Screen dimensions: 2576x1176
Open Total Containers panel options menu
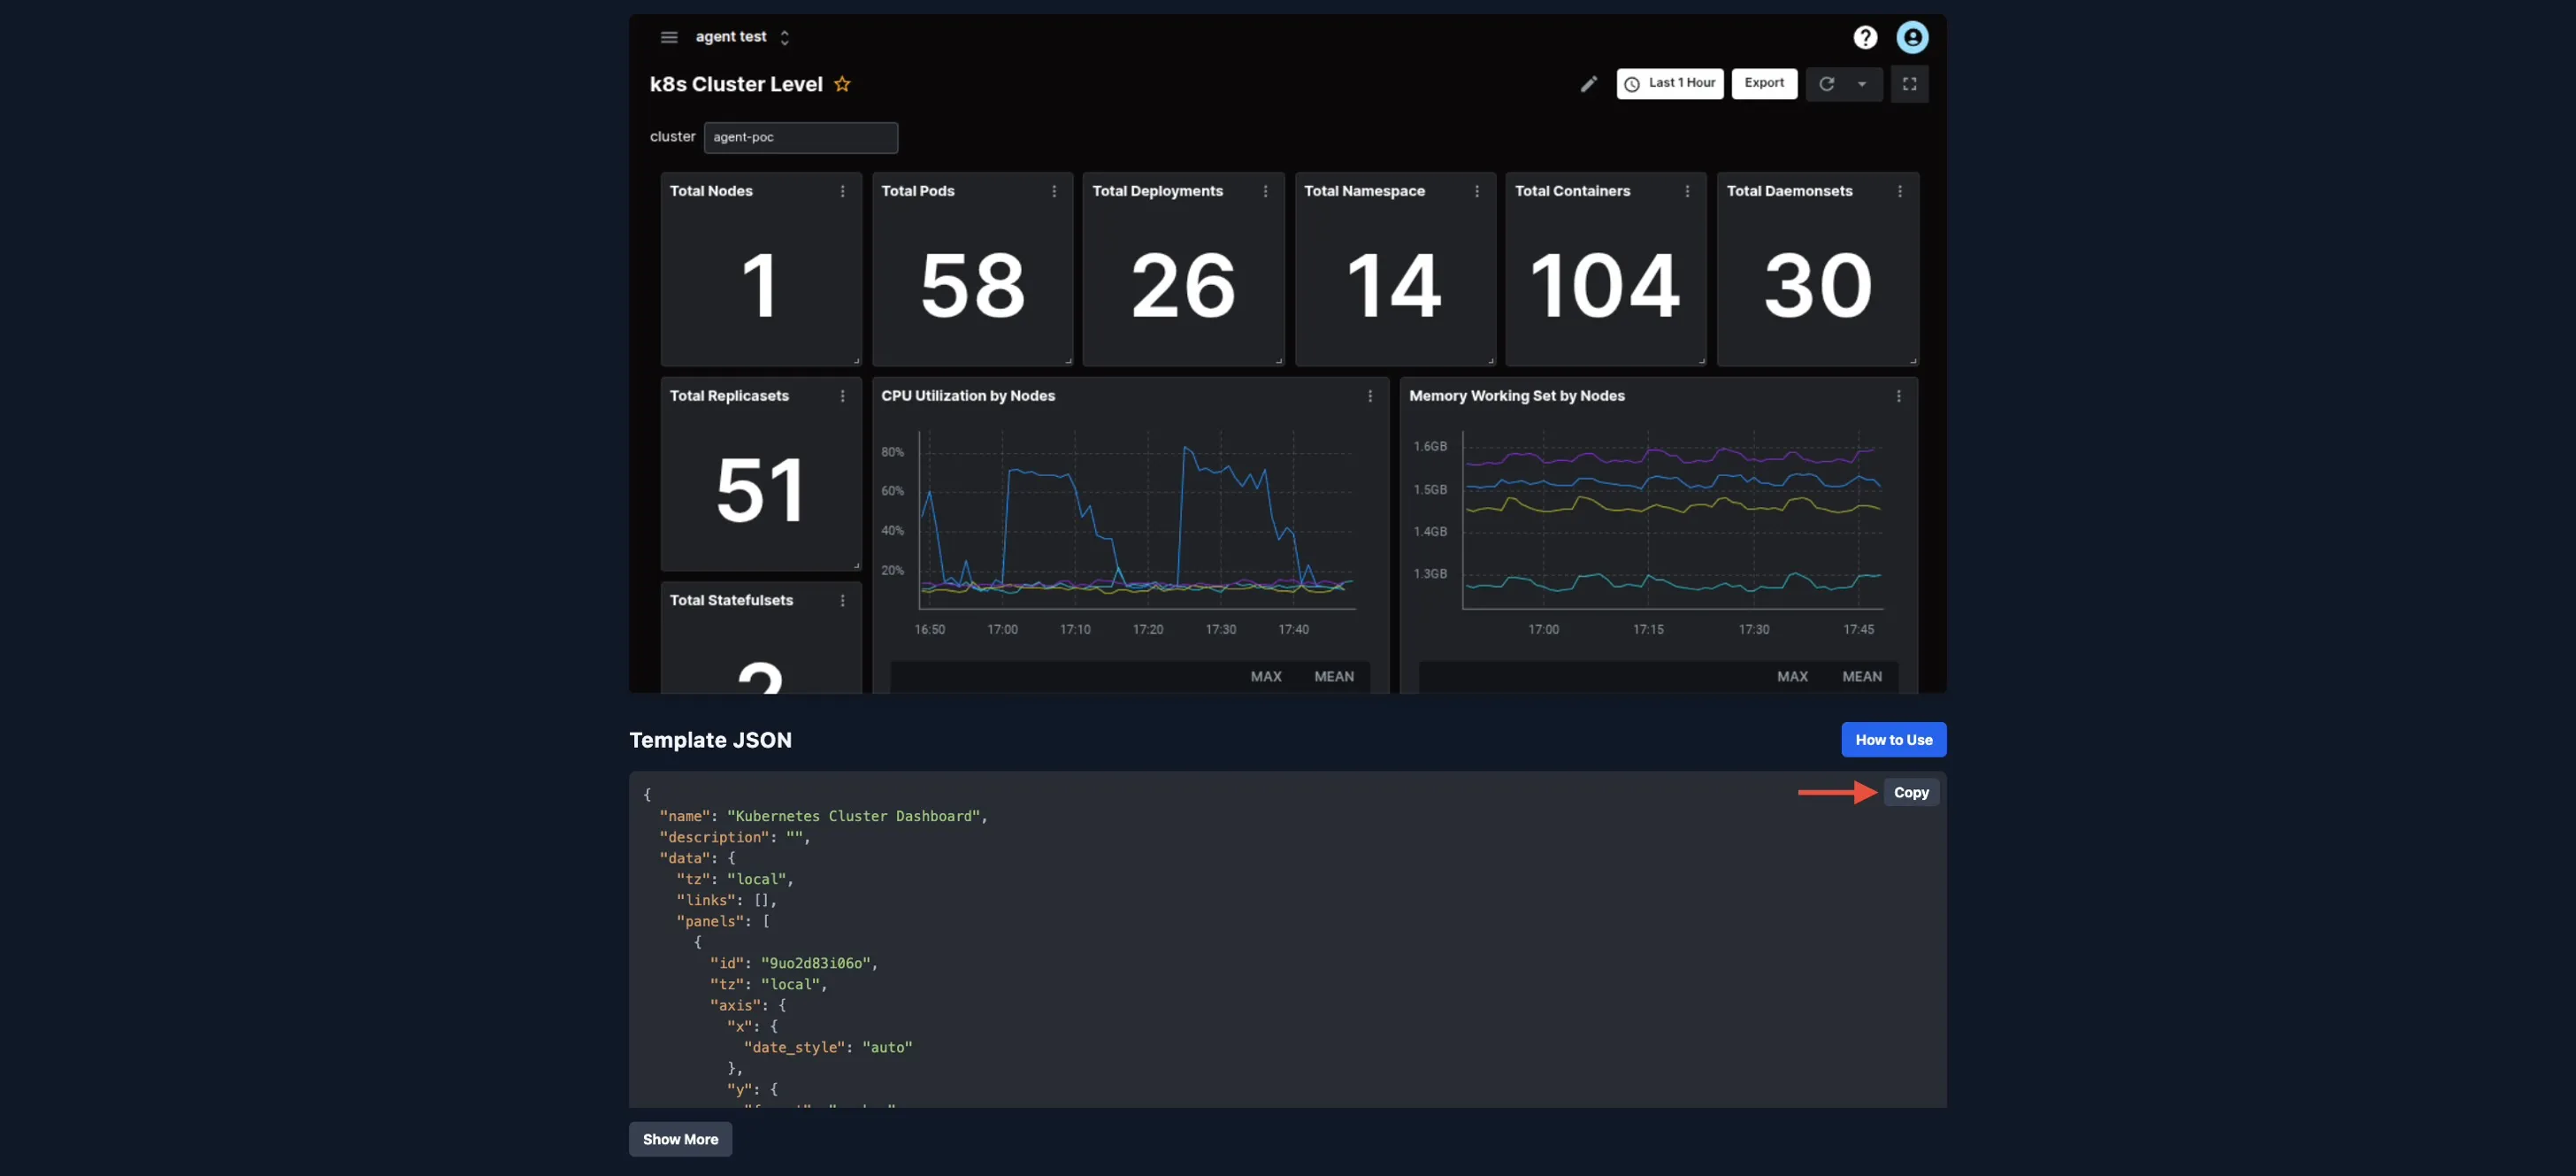pyautogui.click(x=1687, y=191)
